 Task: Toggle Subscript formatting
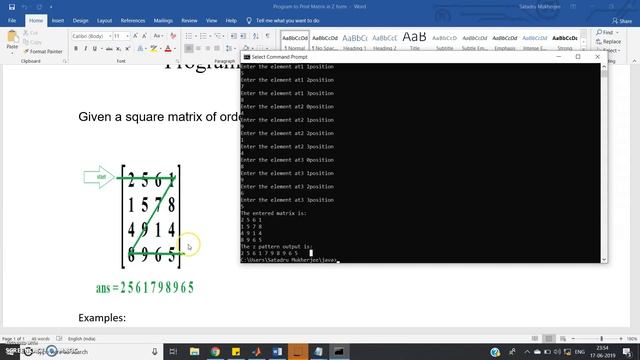coord(118,49)
